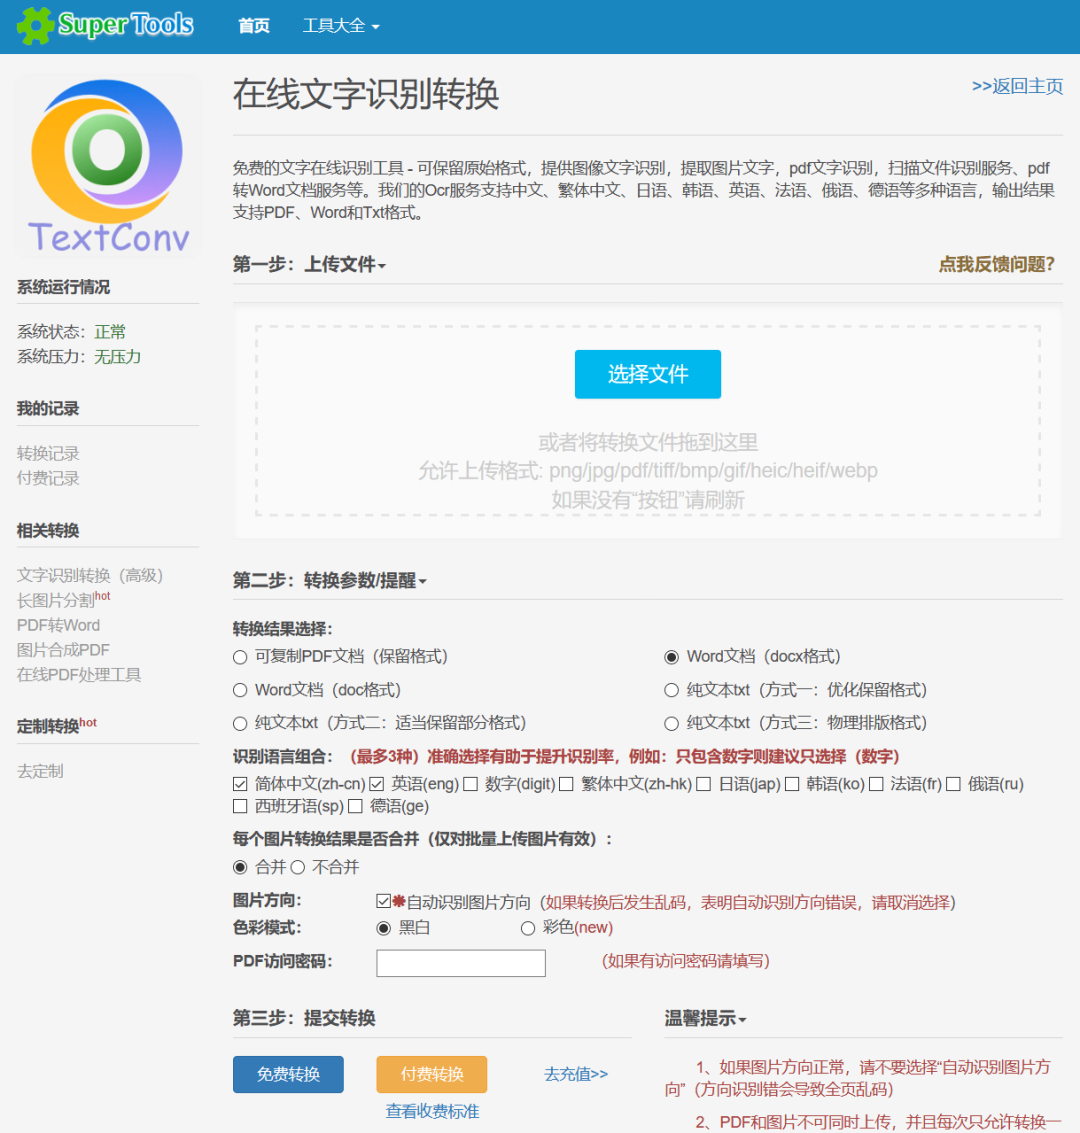
Task: Choose 彩色(new) color mode
Action: pyautogui.click(x=528, y=928)
